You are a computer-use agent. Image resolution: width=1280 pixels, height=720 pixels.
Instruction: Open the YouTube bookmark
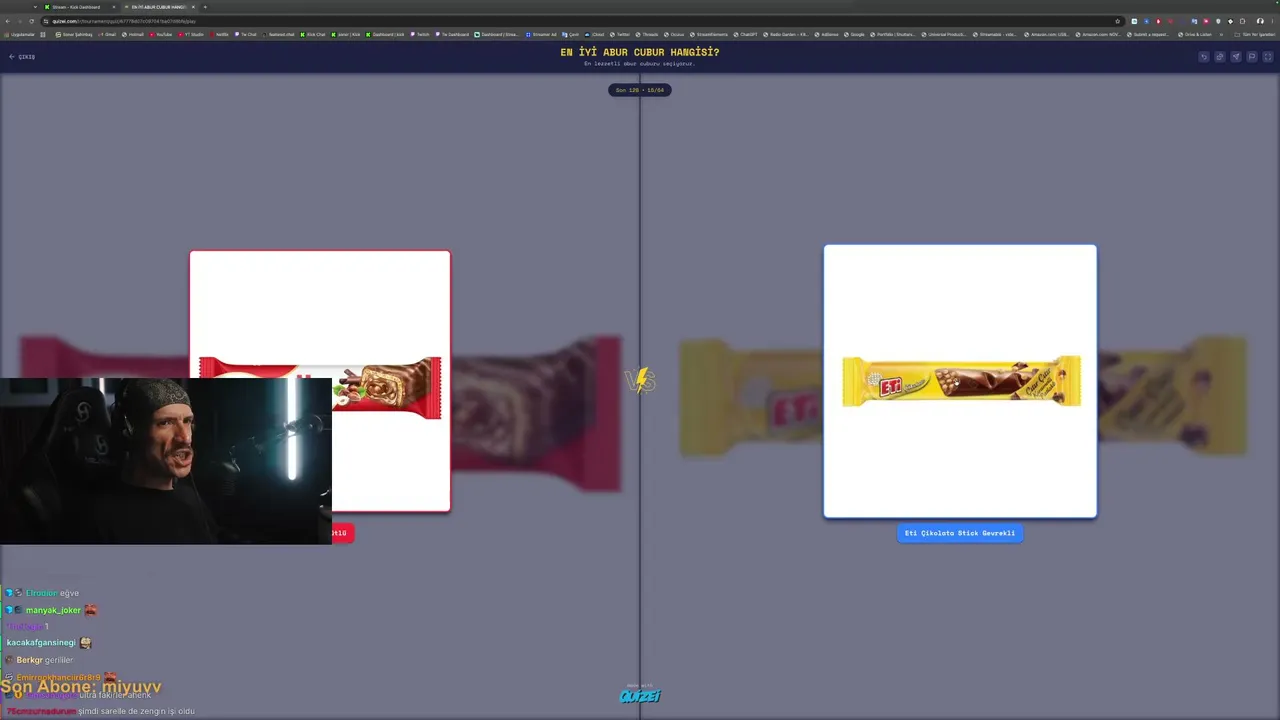pos(161,34)
